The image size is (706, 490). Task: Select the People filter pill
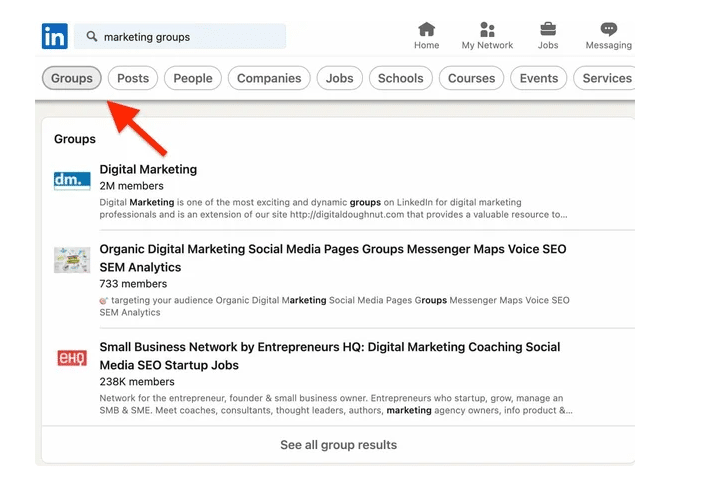tap(193, 78)
